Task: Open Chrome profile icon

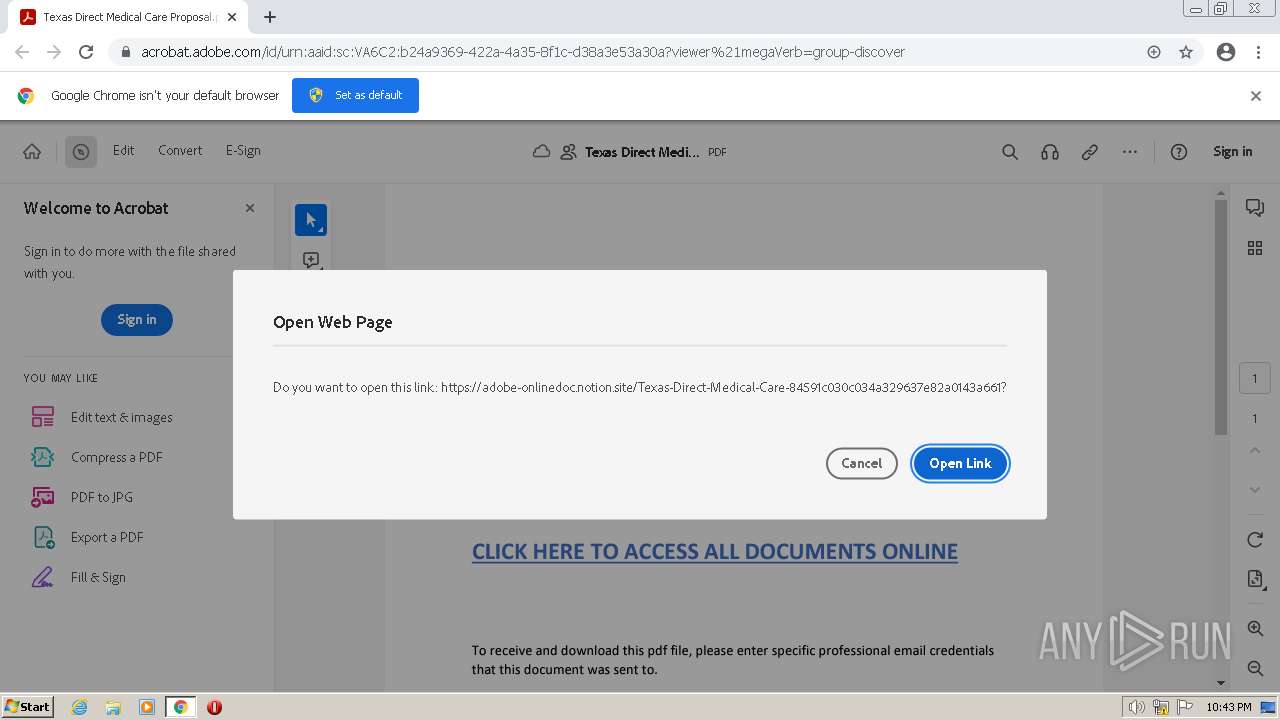Action: [x=1226, y=52]
